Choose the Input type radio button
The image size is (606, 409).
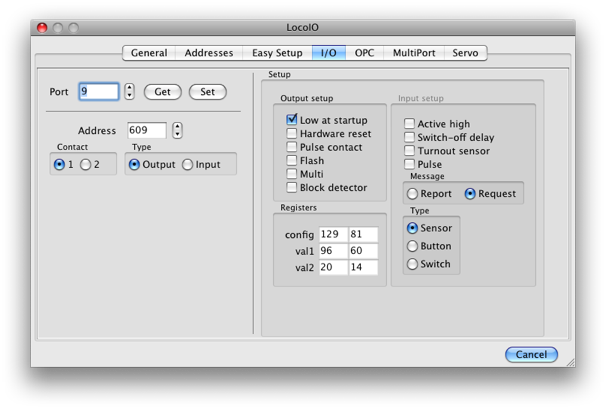tap(188, 165)
